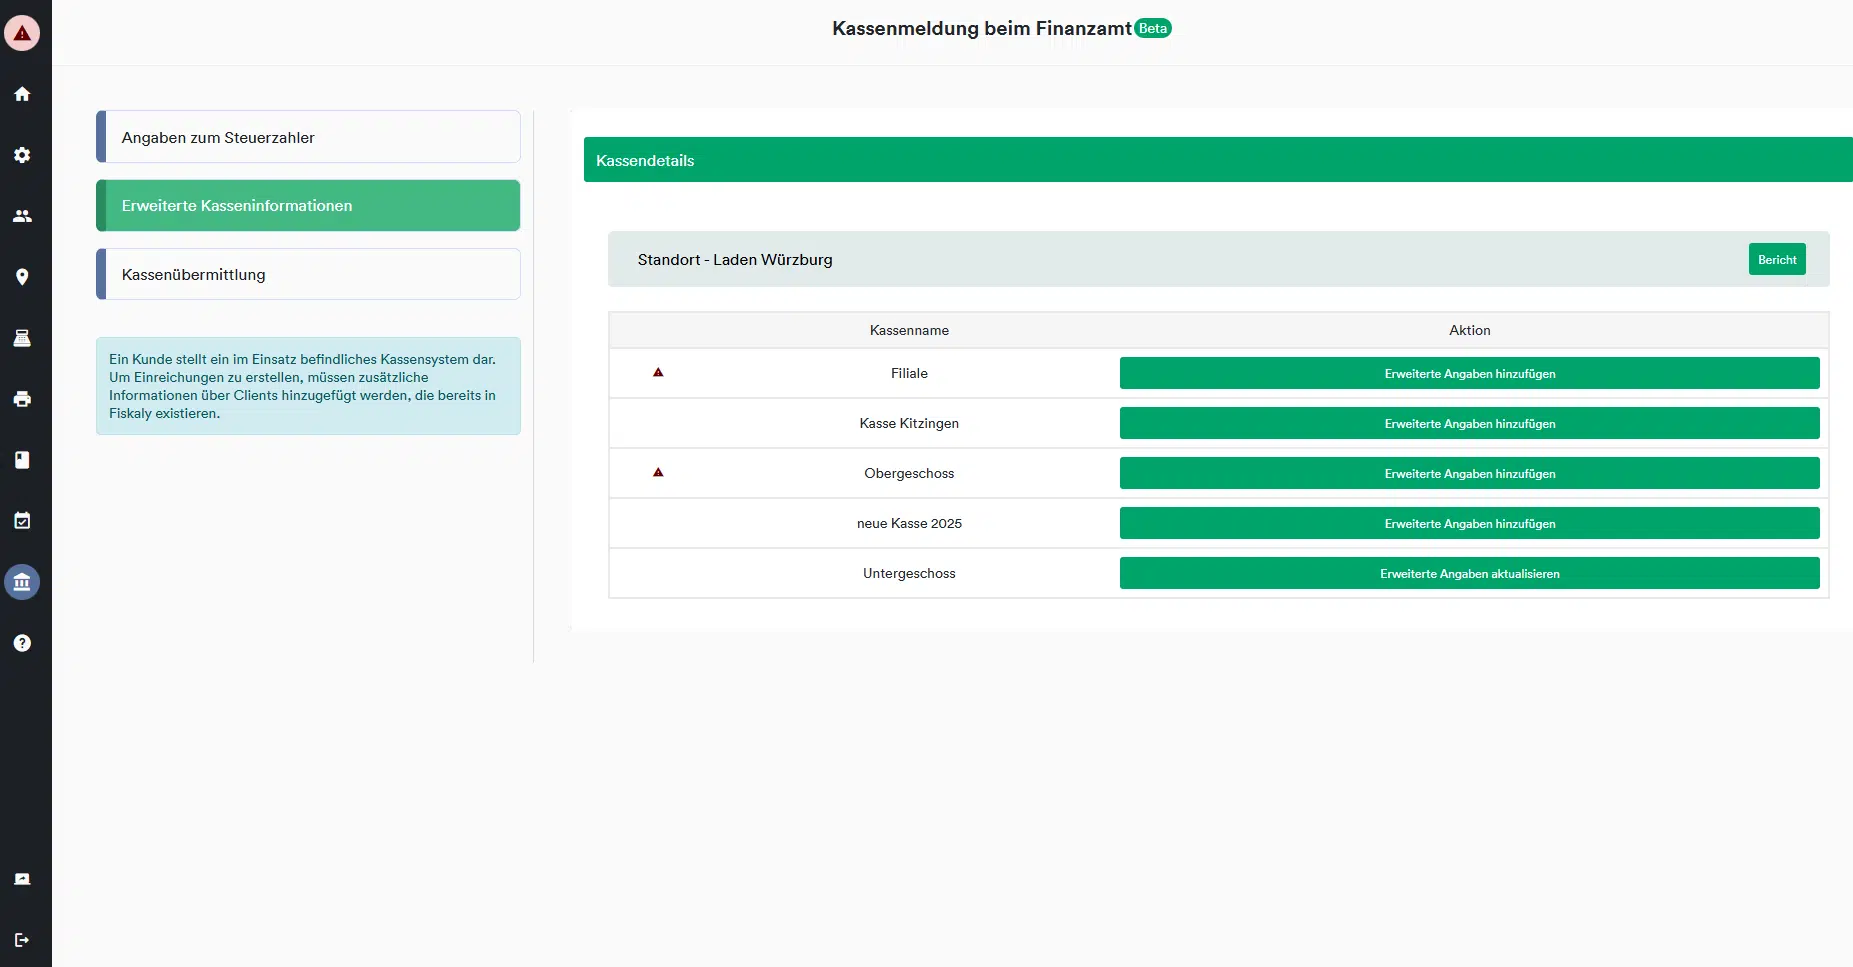Open the printer sidebar icon

(x=22, y=399)
